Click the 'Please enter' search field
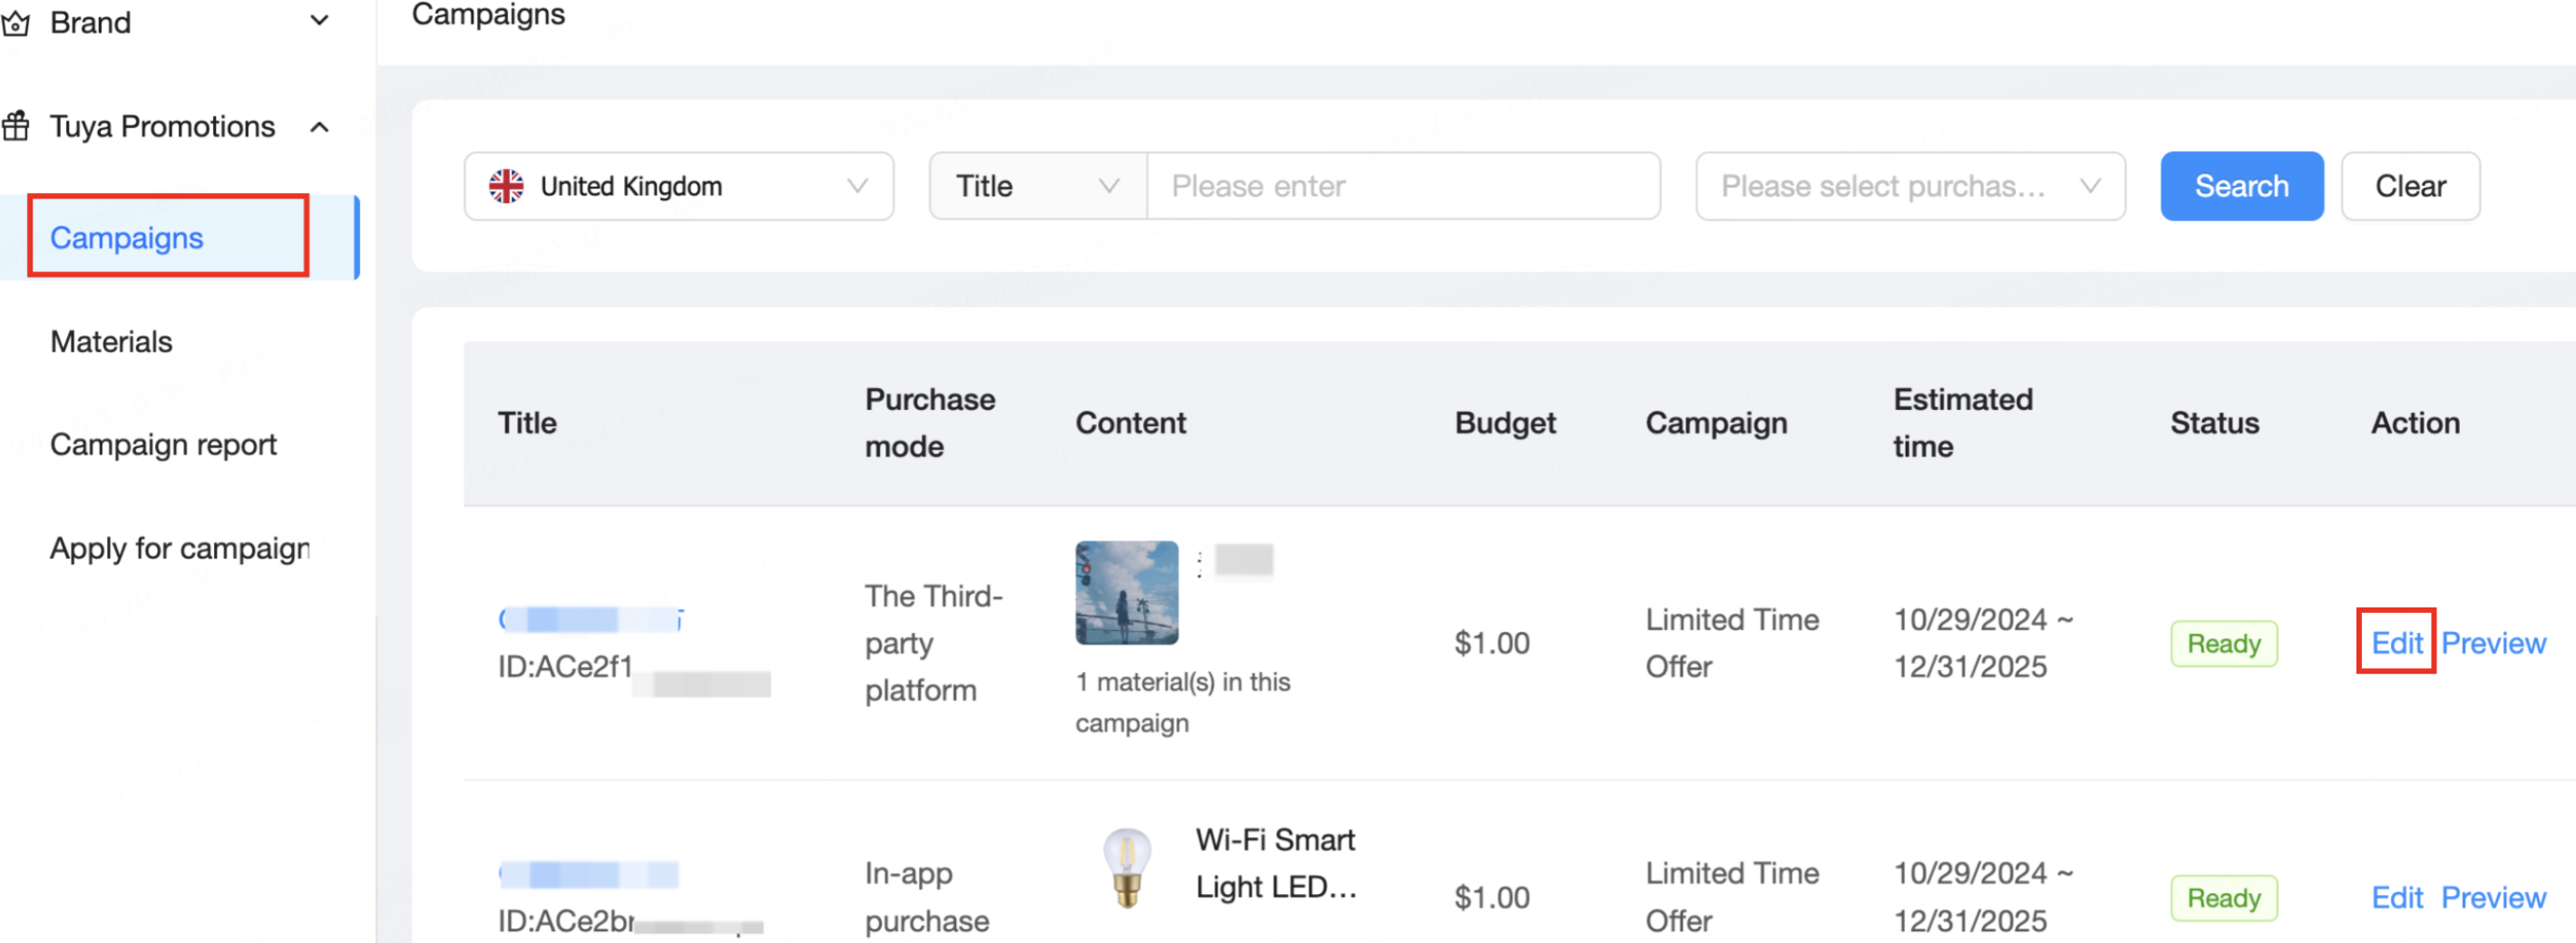Screen dimensions: 2576x943 pyautogui.click(x=1403, y=186)
